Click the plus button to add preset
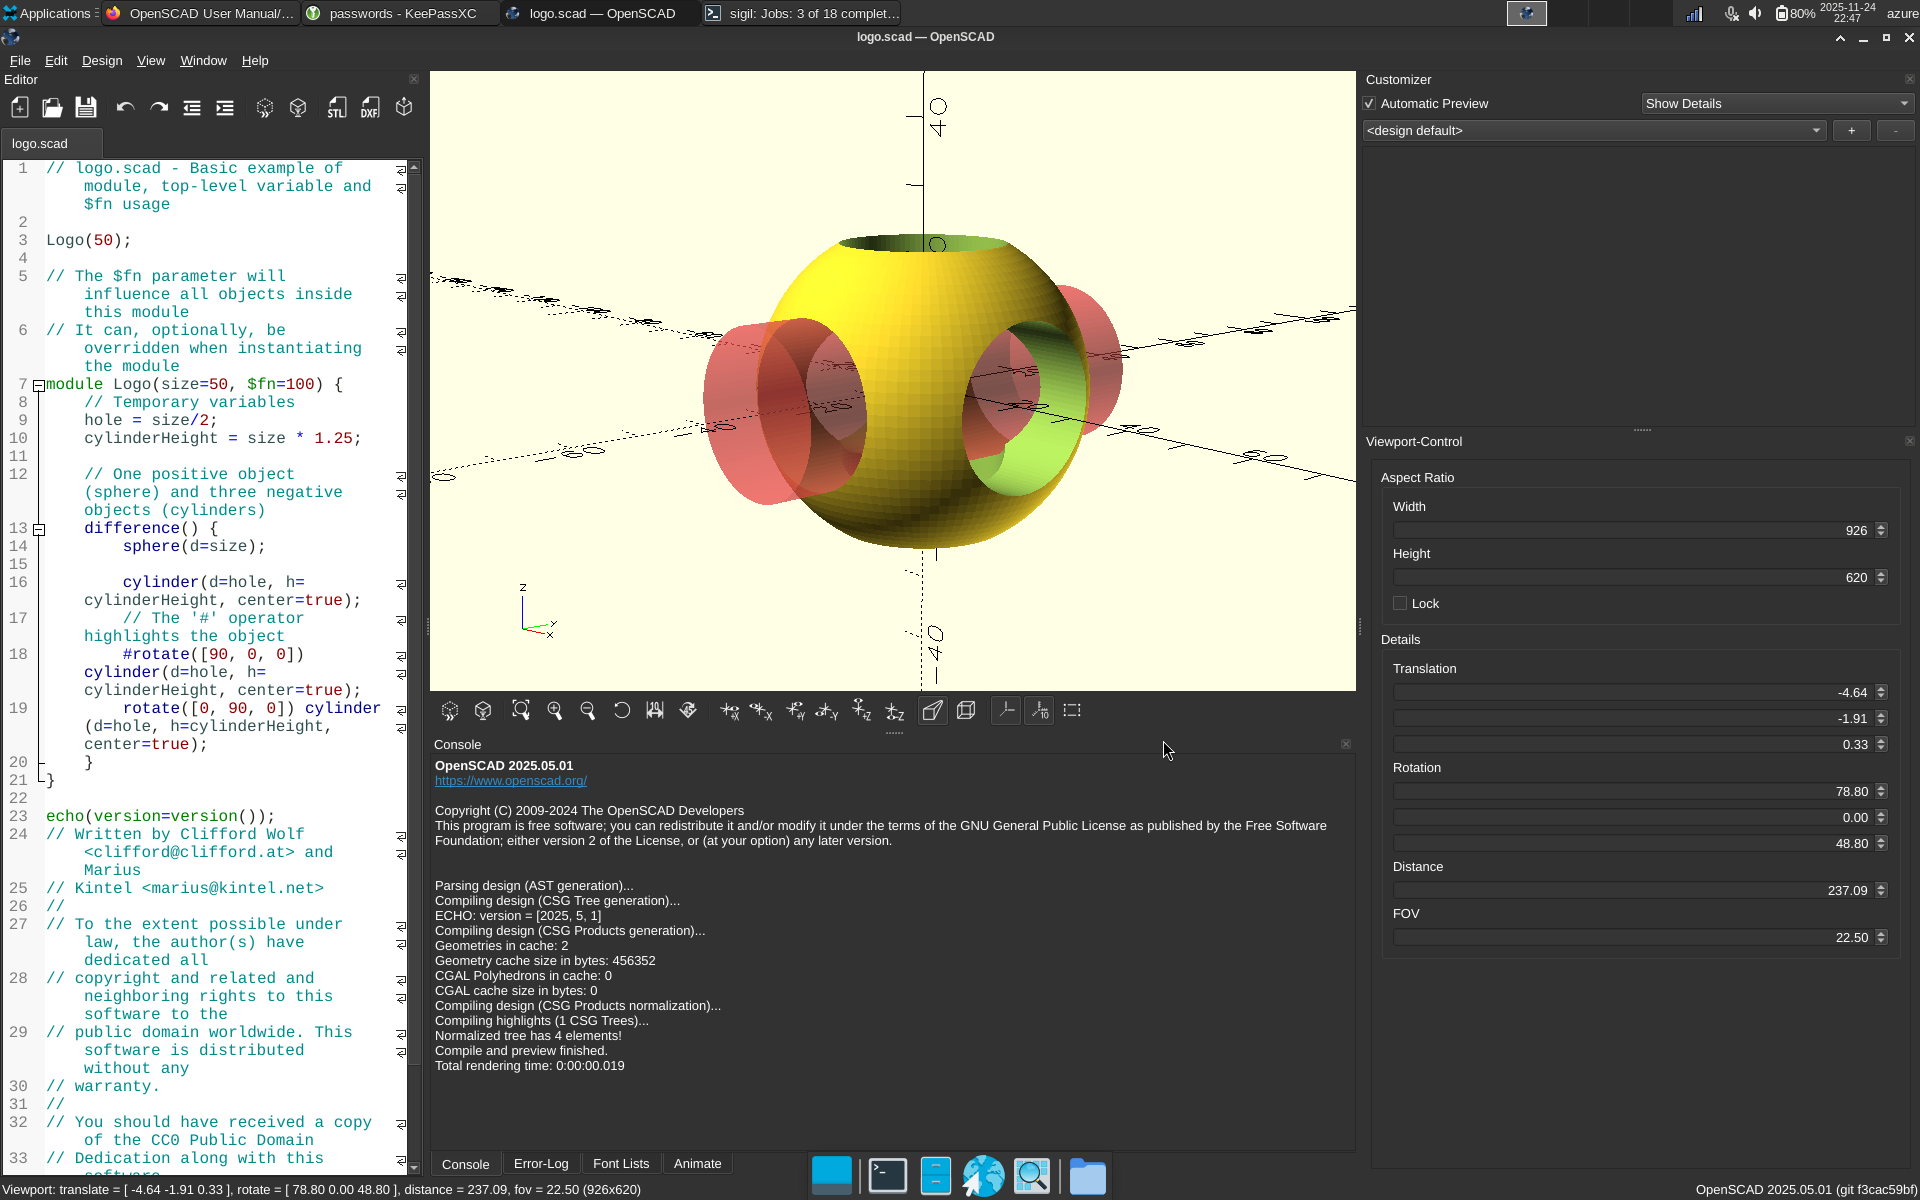The image size is (1920, 1200). (x=1851, y=131)
